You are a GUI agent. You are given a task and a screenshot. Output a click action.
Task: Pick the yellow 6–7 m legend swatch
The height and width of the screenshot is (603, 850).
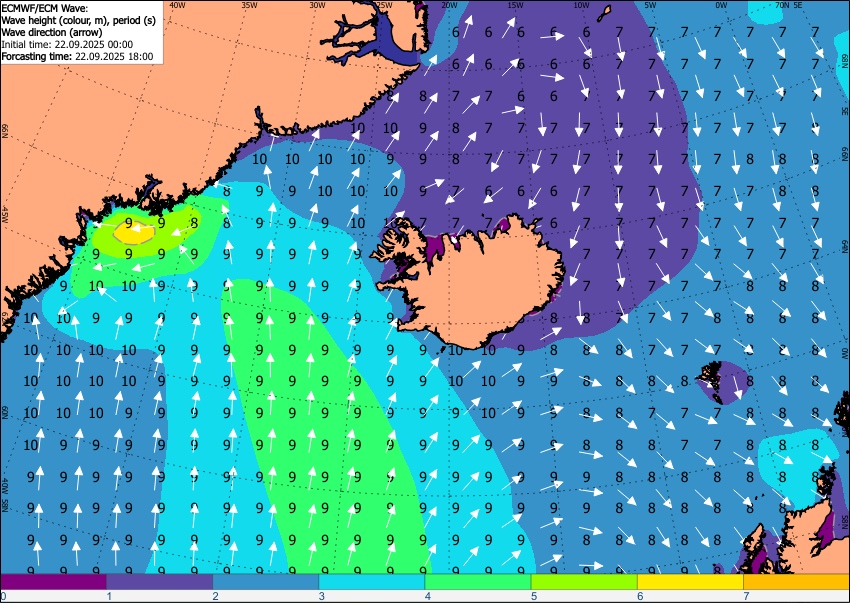pos(691,582)
